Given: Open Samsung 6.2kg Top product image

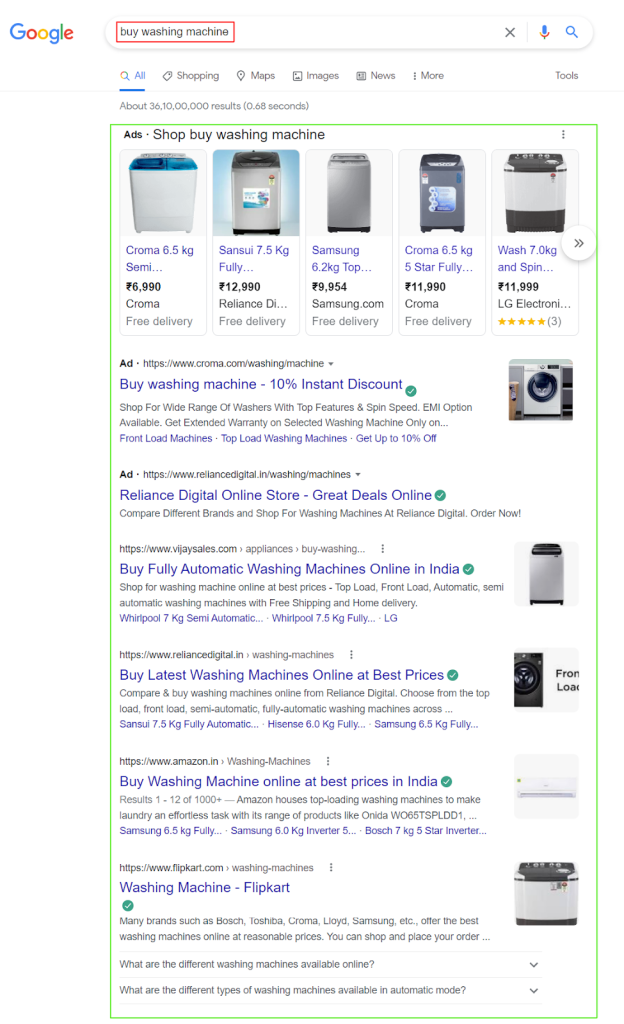Looking at the screenshot, I should pos(349,193).
